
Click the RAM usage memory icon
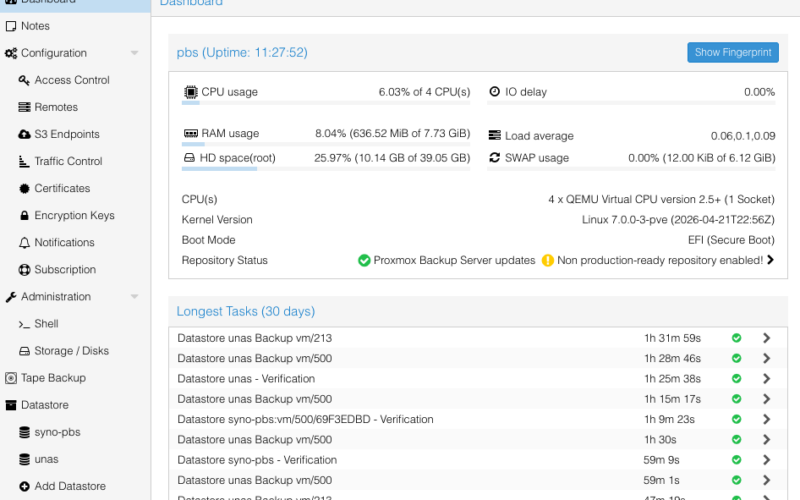190,133
